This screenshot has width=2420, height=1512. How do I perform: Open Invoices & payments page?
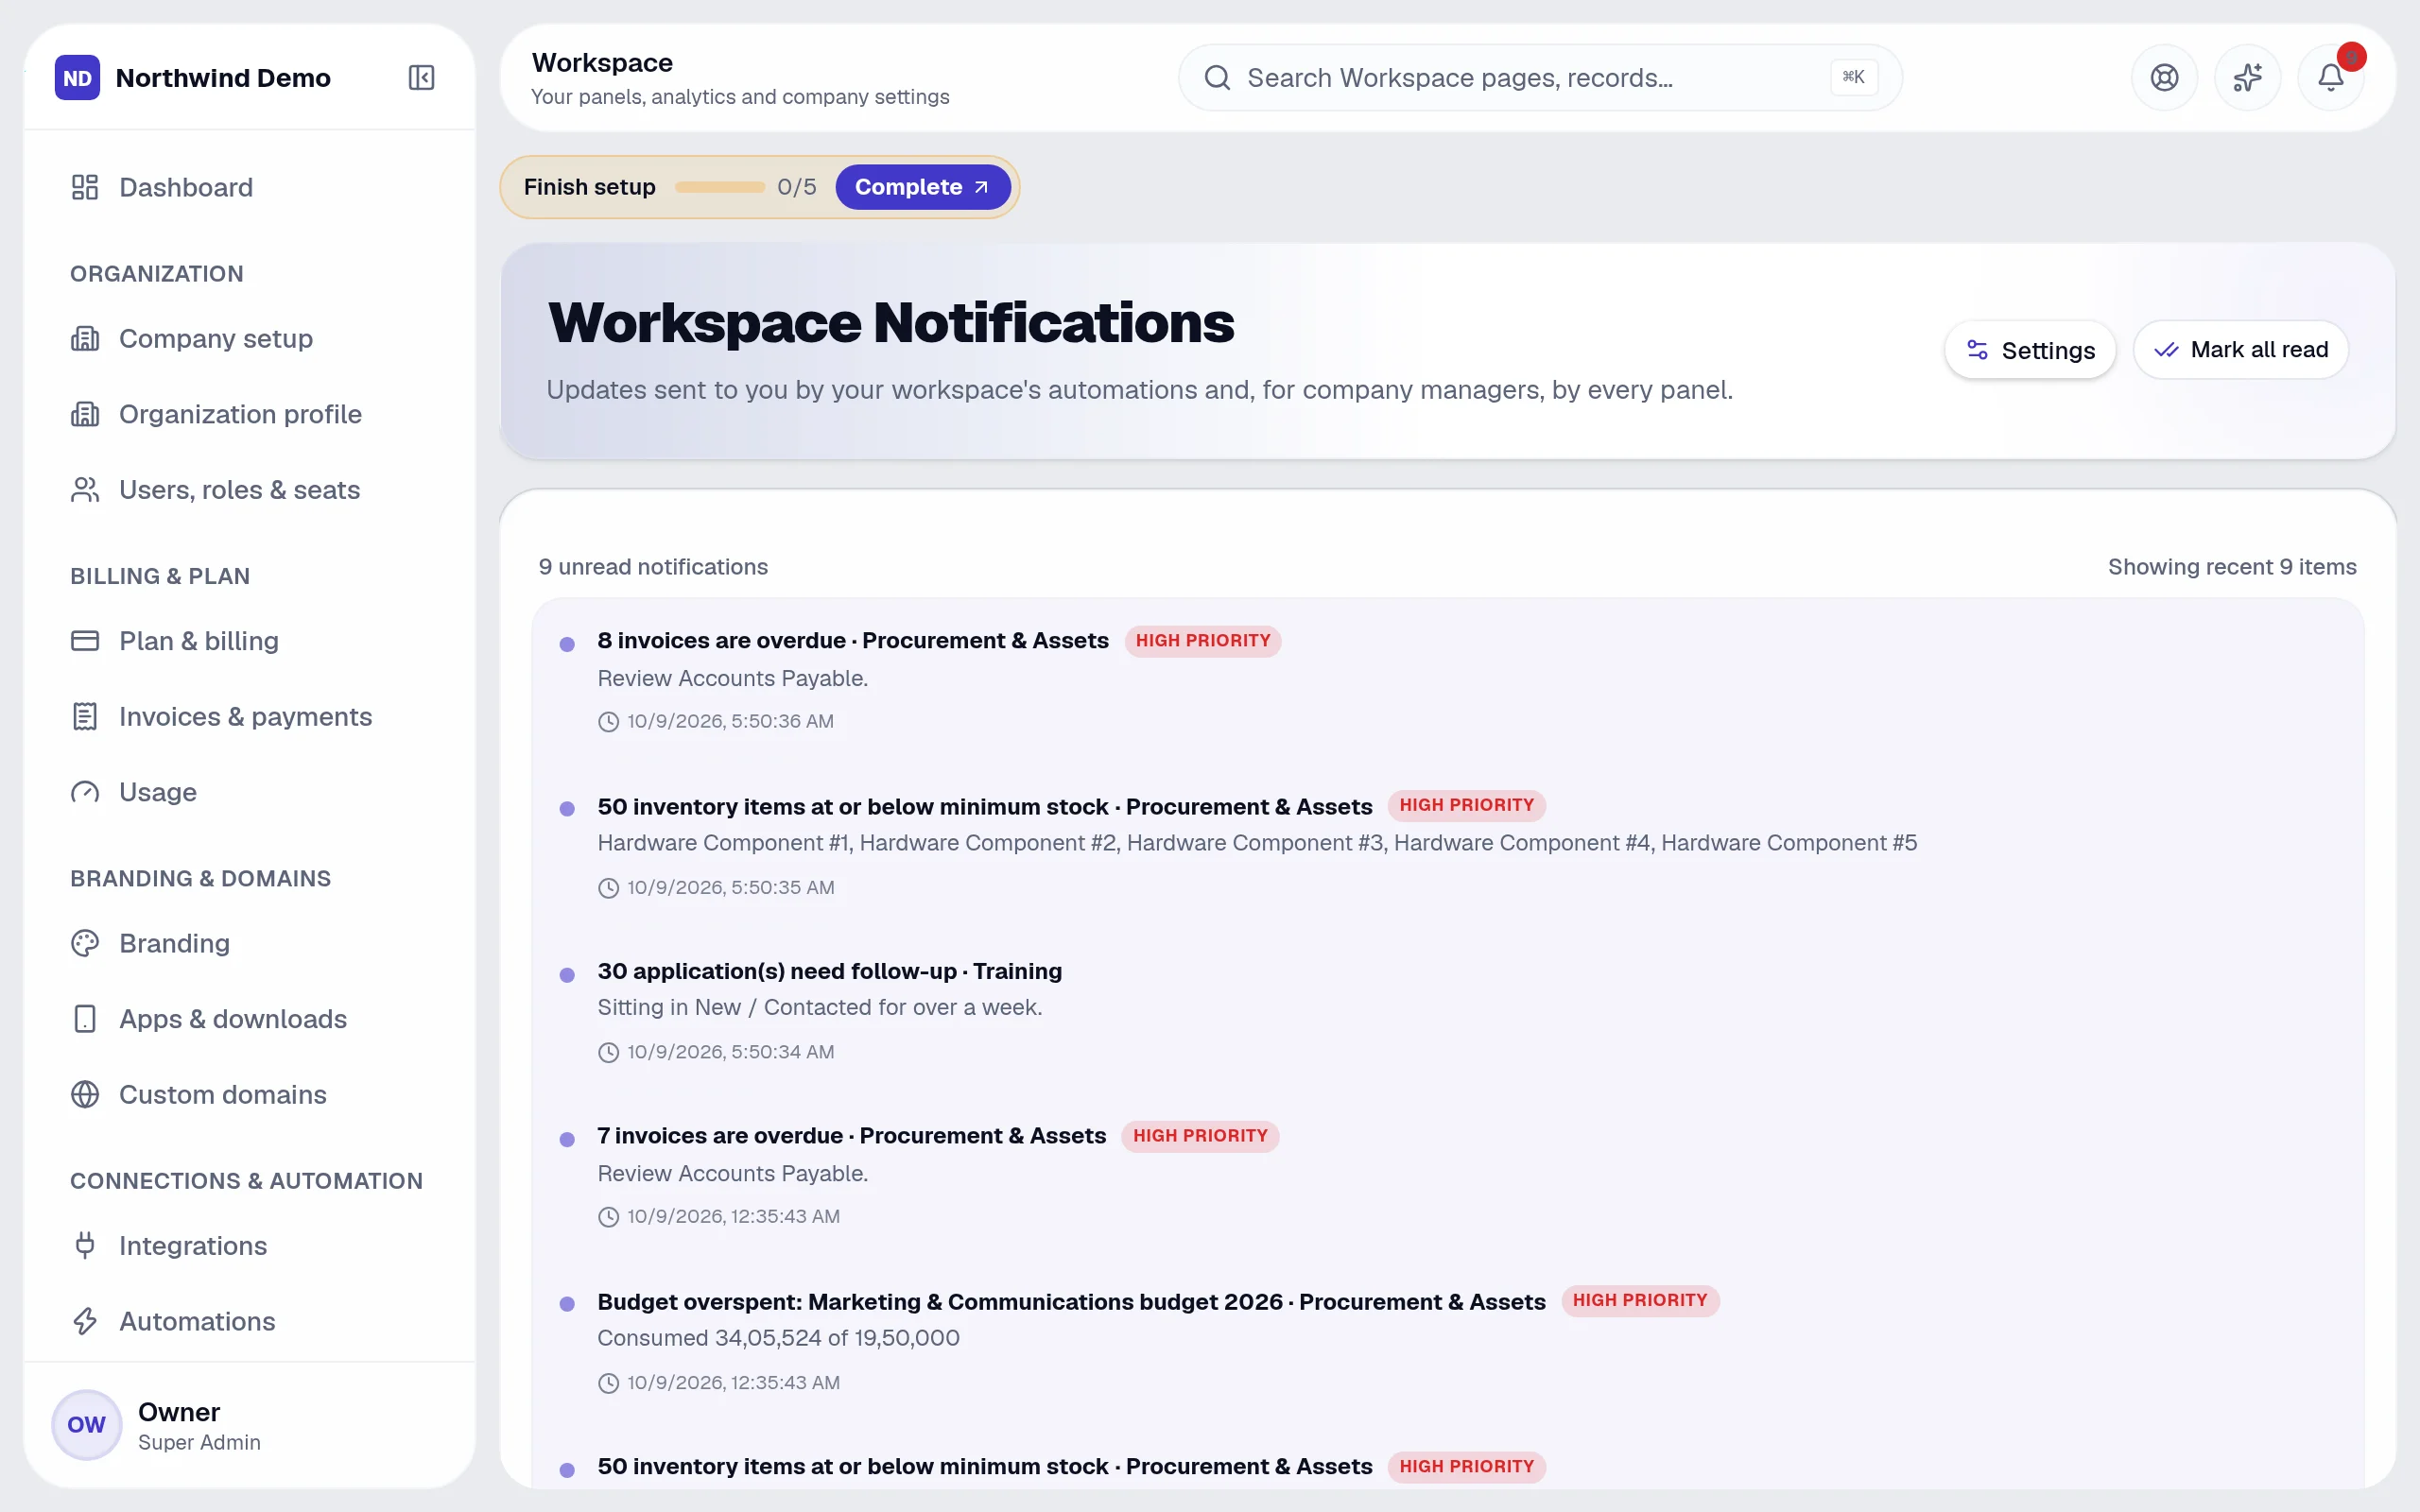point(249,716)
